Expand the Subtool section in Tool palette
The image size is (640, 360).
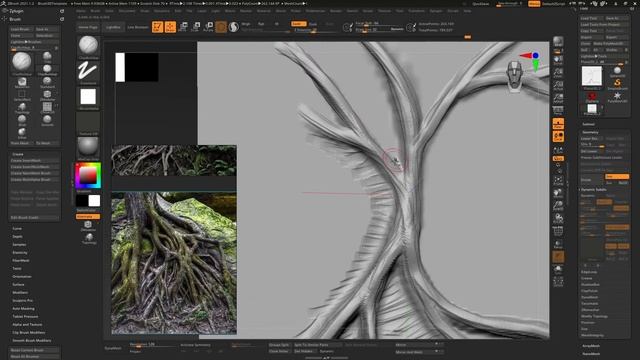tap(588, 124)
